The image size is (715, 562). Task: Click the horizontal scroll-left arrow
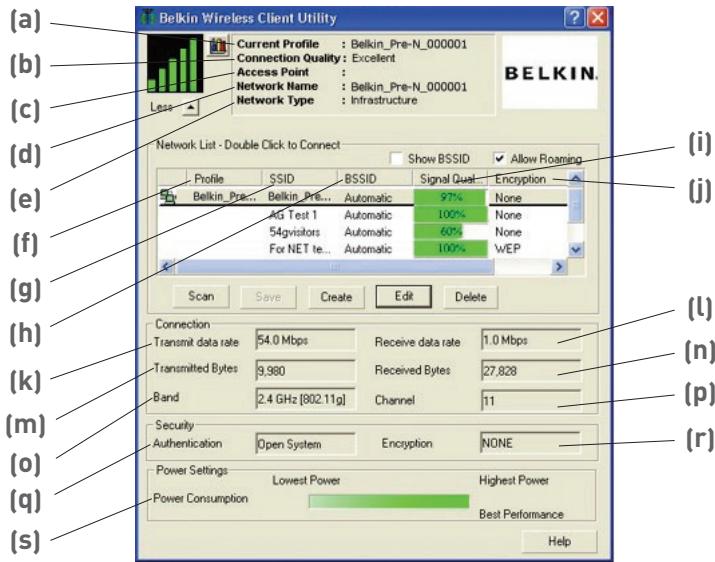[166, 266]
